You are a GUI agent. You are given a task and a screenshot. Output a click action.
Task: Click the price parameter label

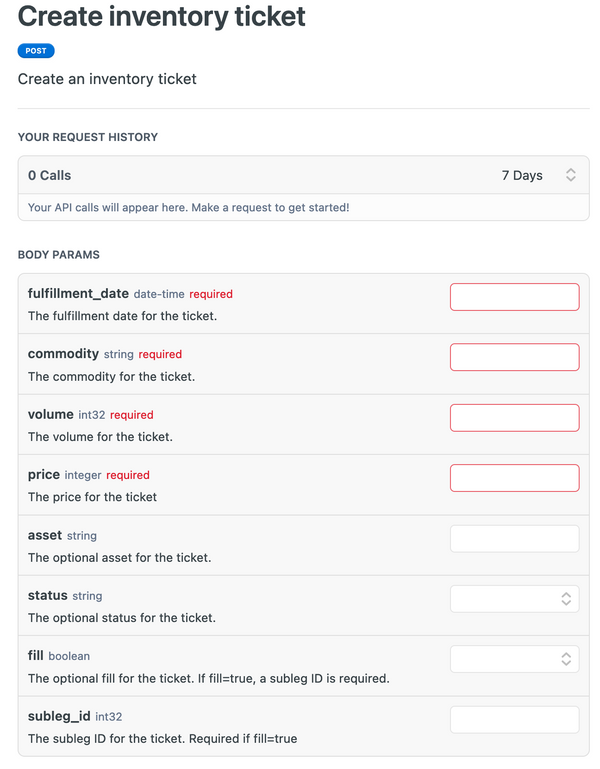(x=44, y=475)
